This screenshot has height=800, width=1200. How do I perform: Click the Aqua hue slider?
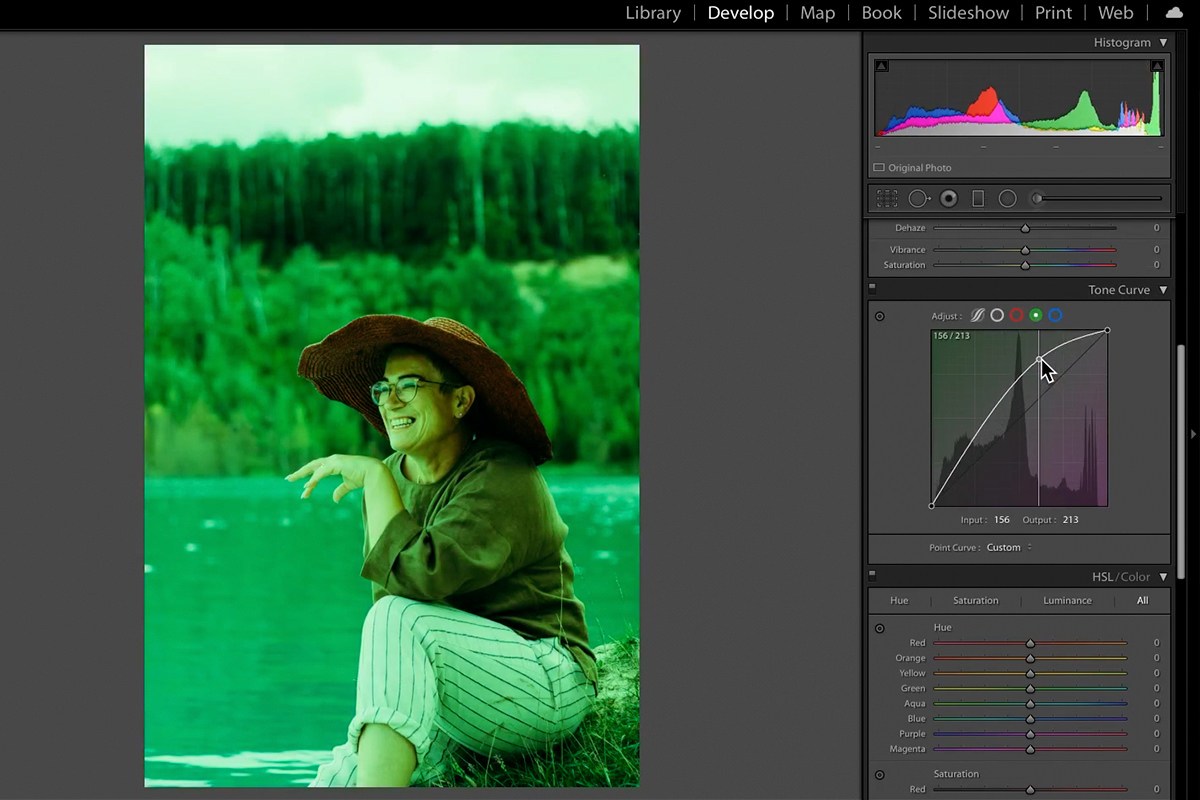pyautogui.click(x=1030, y=704)
